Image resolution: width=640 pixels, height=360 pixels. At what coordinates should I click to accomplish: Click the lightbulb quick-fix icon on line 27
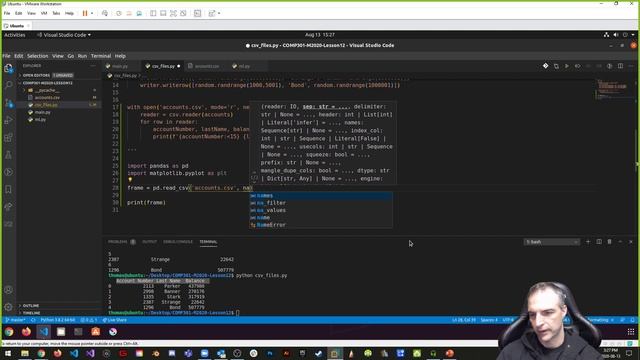point(130,180)
